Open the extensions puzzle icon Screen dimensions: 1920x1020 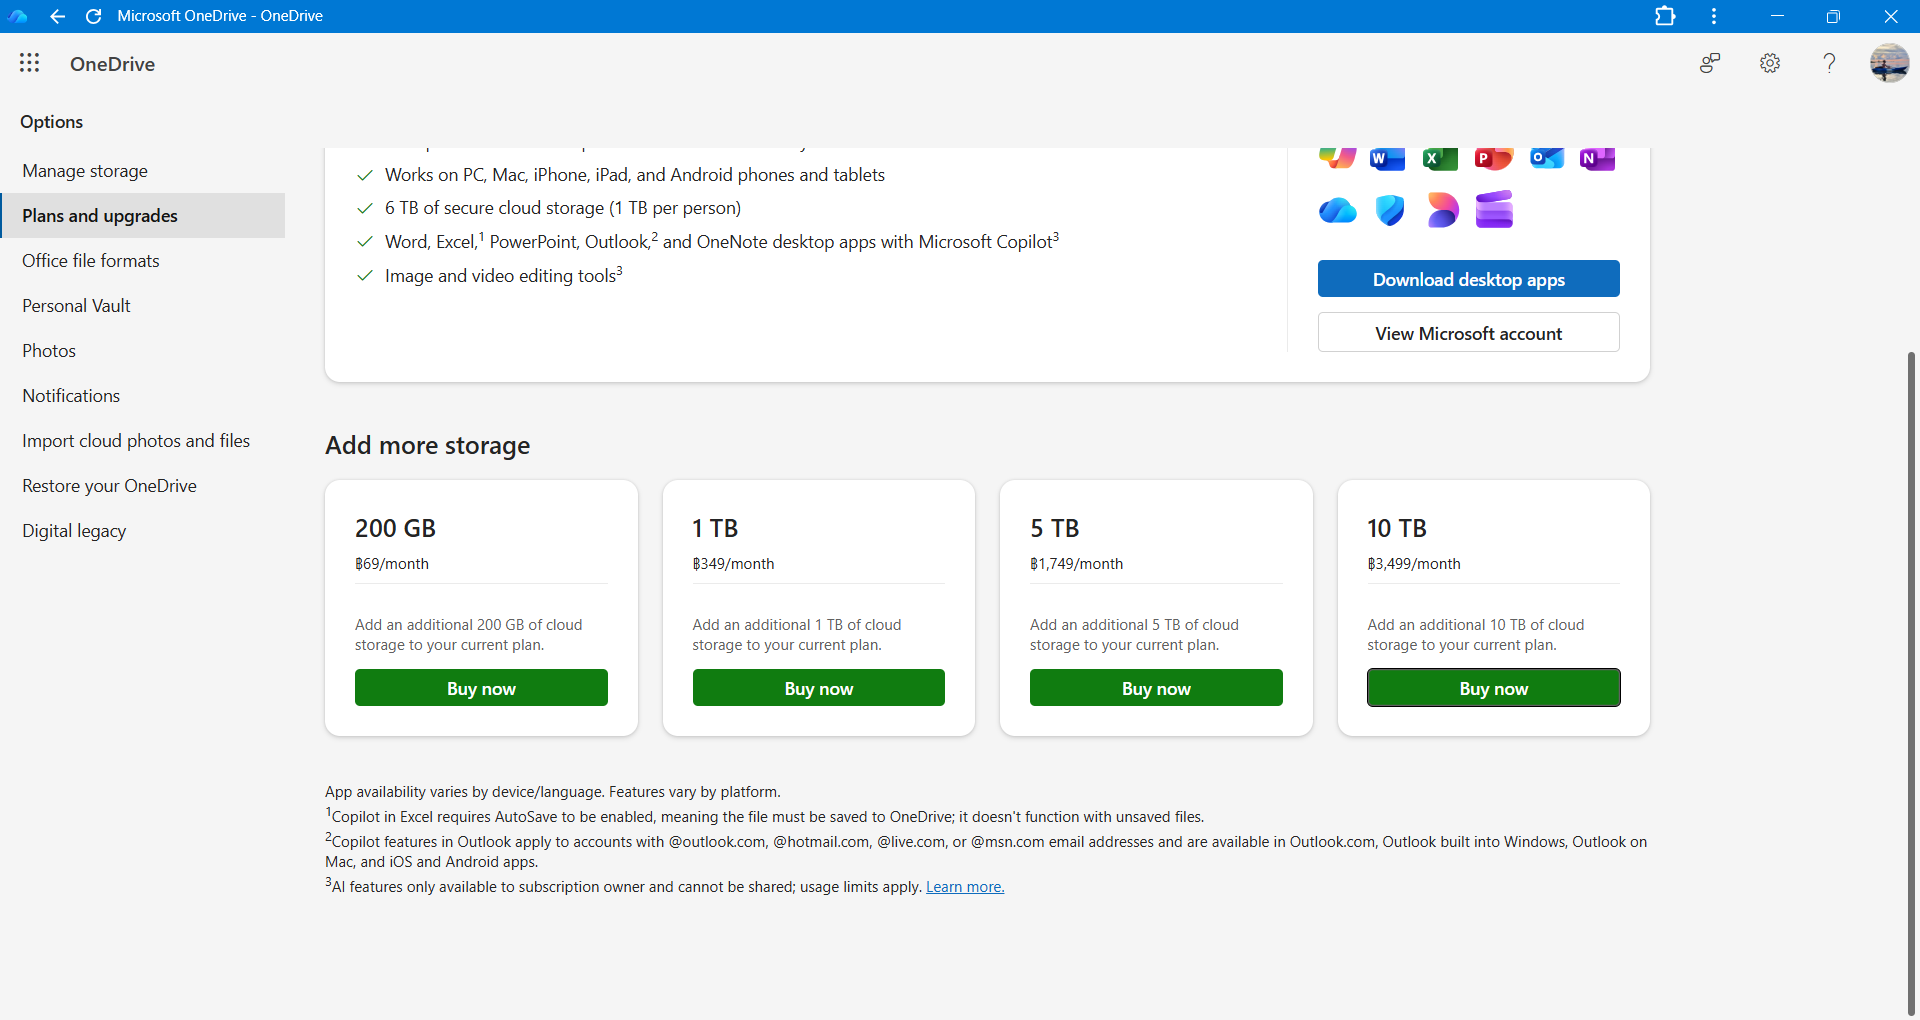pyautogui.click(x=1665, y=16)
